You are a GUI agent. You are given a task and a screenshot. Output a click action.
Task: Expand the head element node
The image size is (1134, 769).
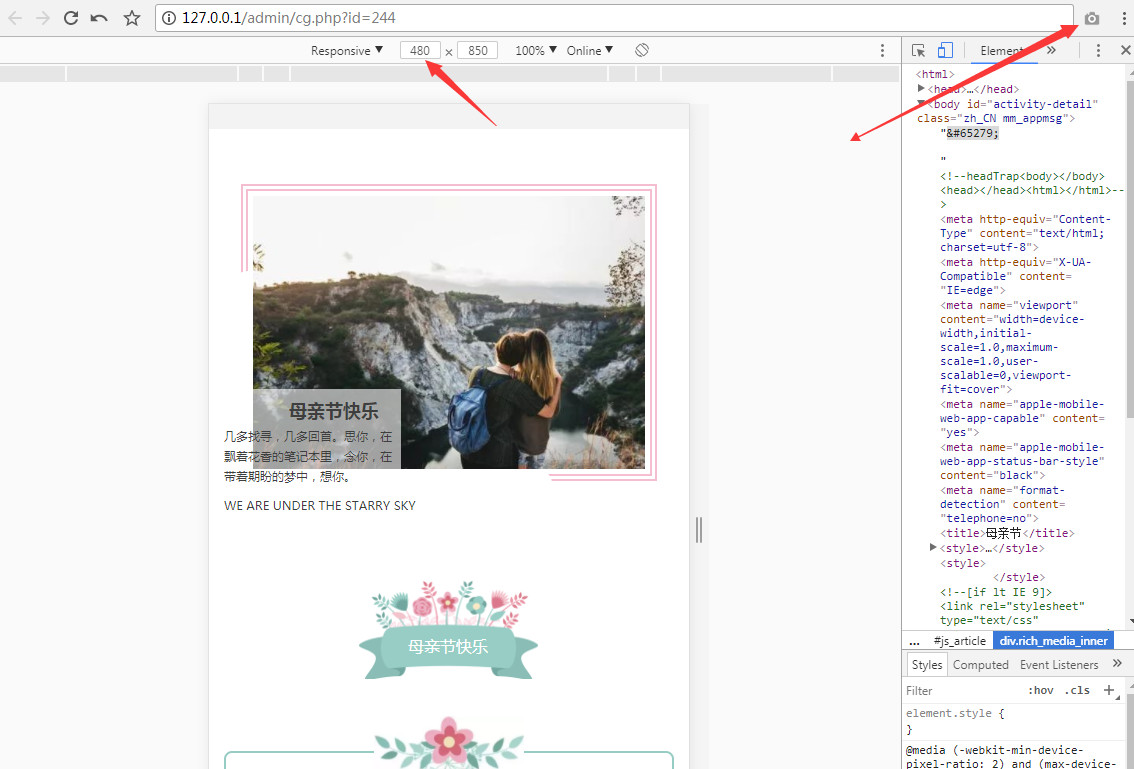[921, 88]
